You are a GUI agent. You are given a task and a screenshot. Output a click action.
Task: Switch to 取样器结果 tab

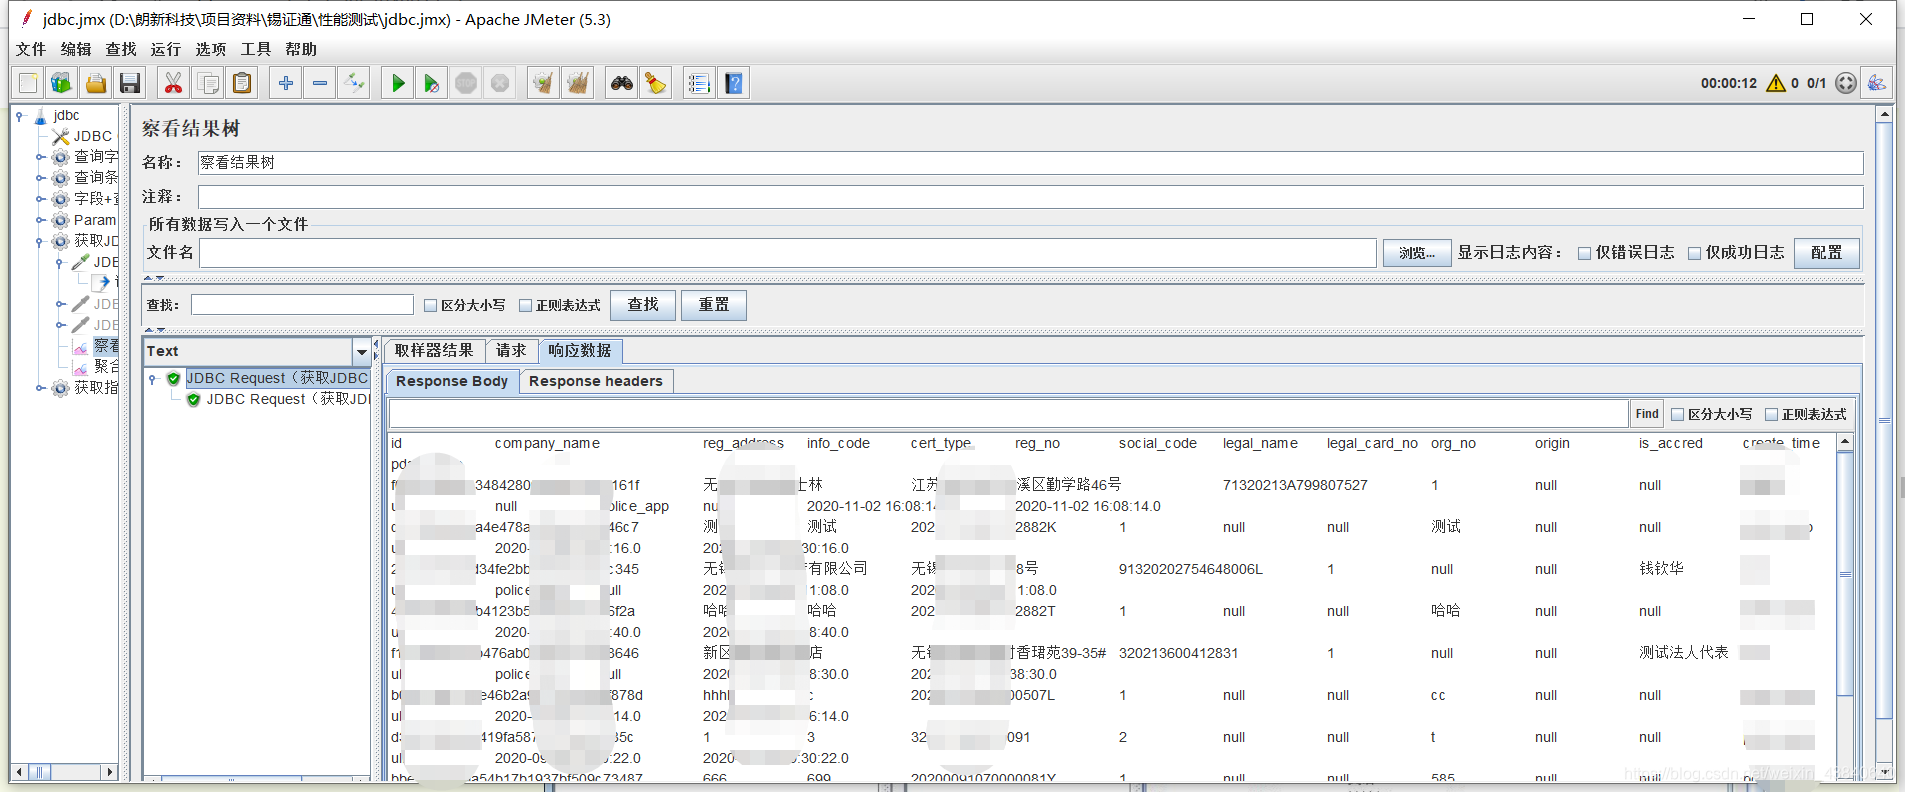tap(435, 351)
